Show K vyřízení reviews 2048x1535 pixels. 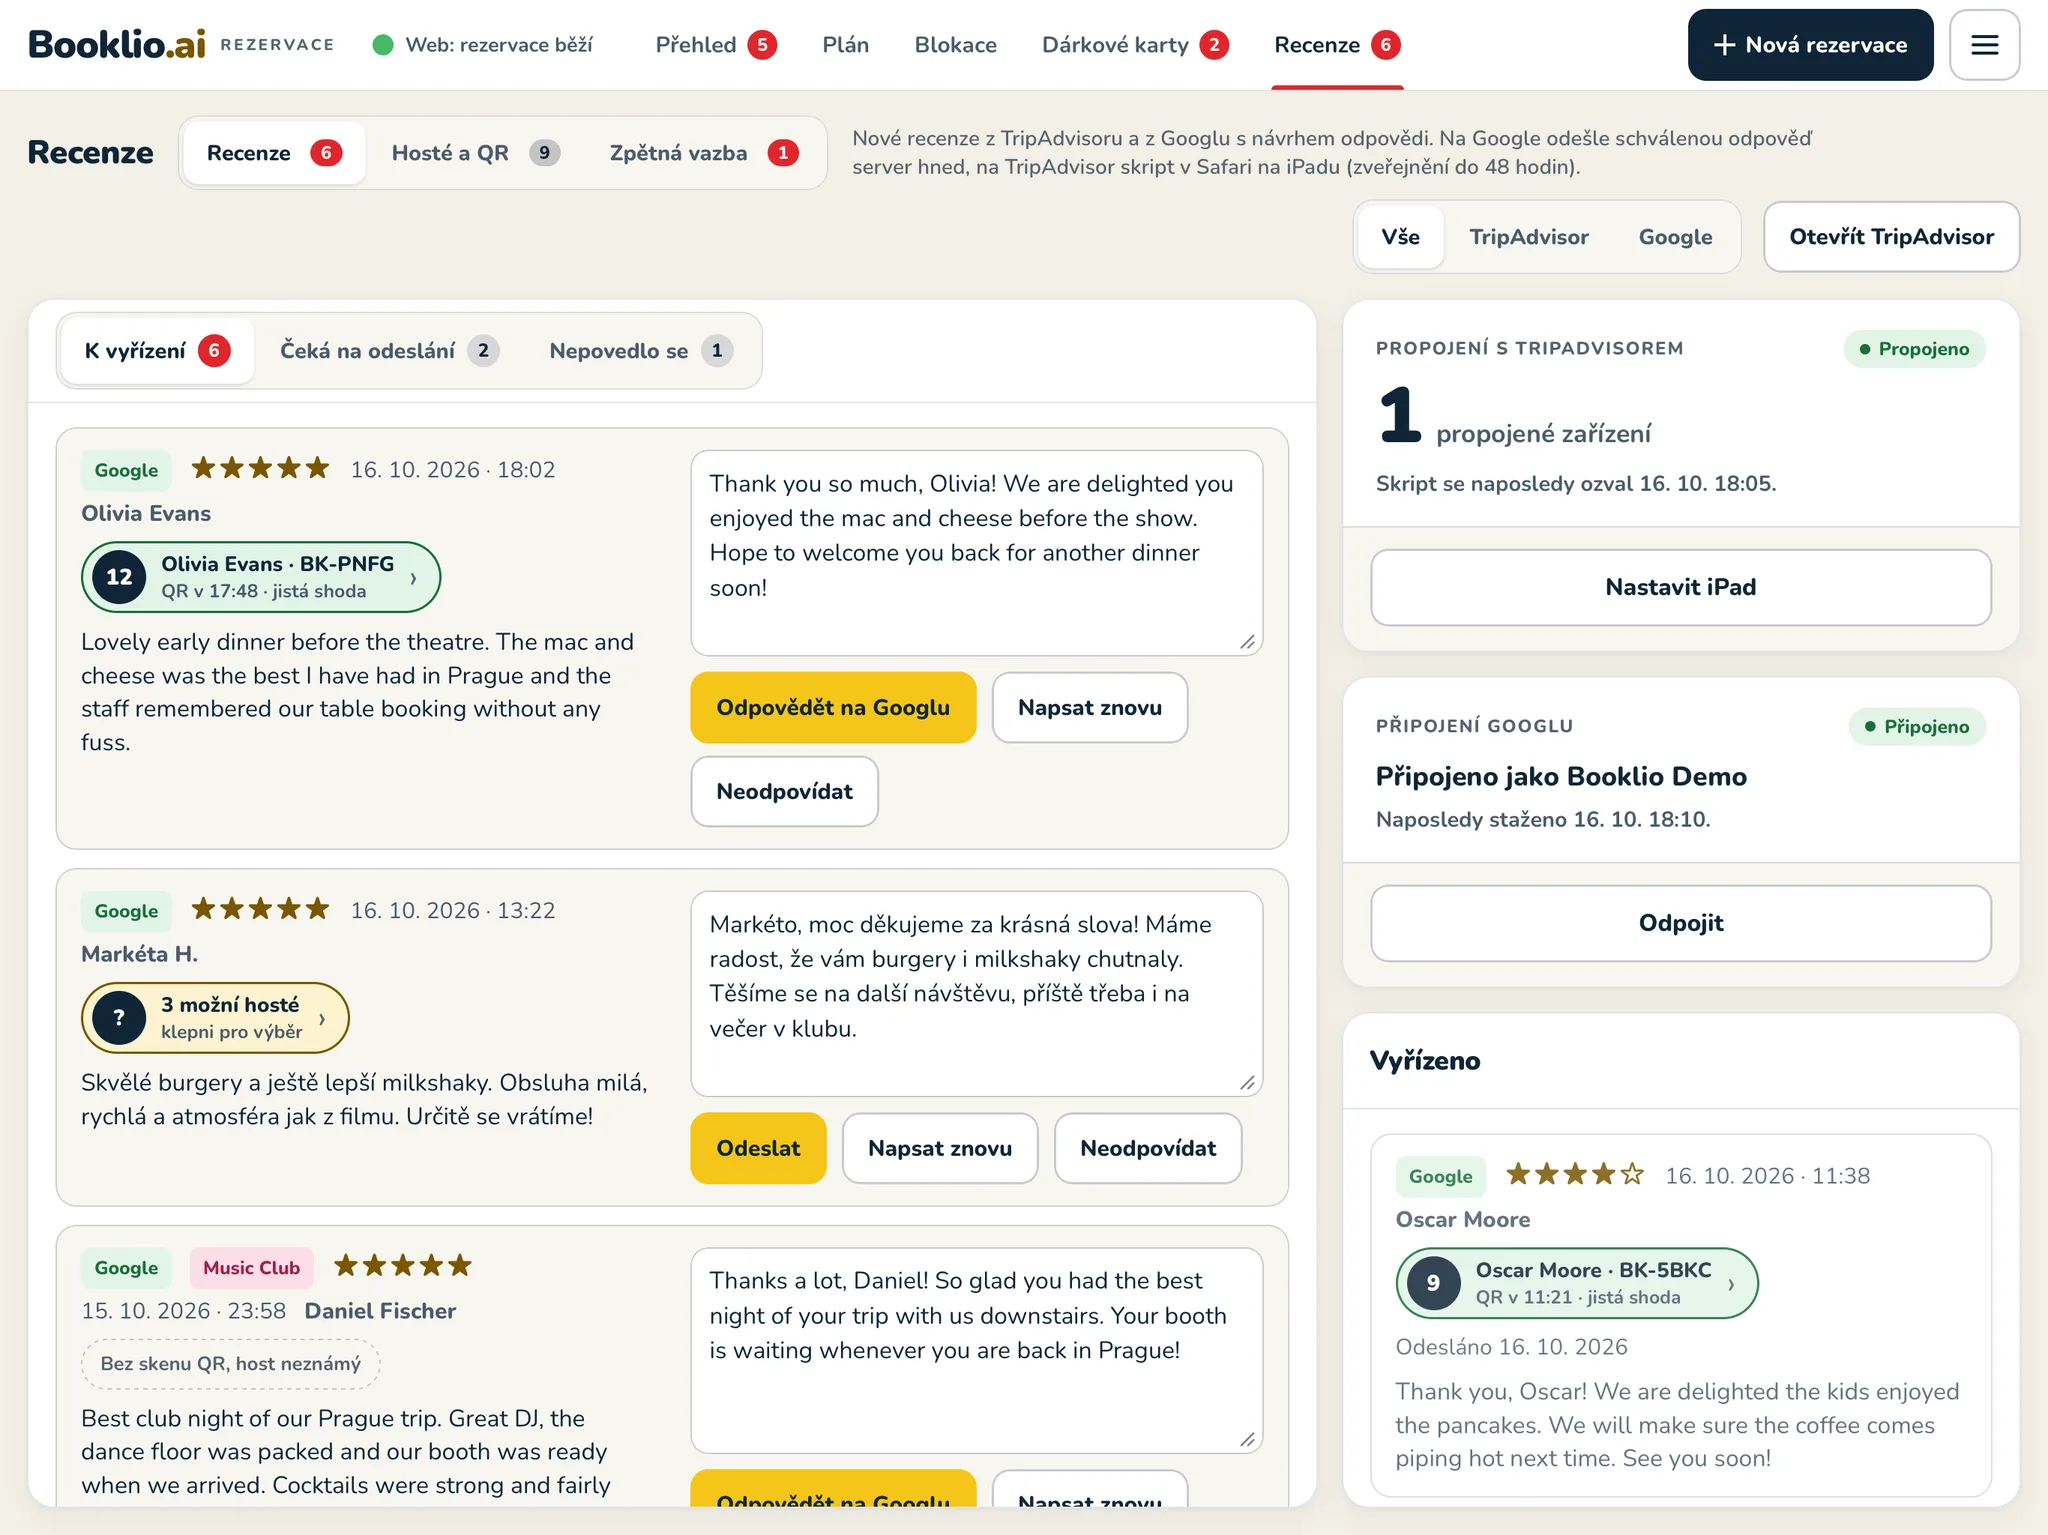point(157,351)
